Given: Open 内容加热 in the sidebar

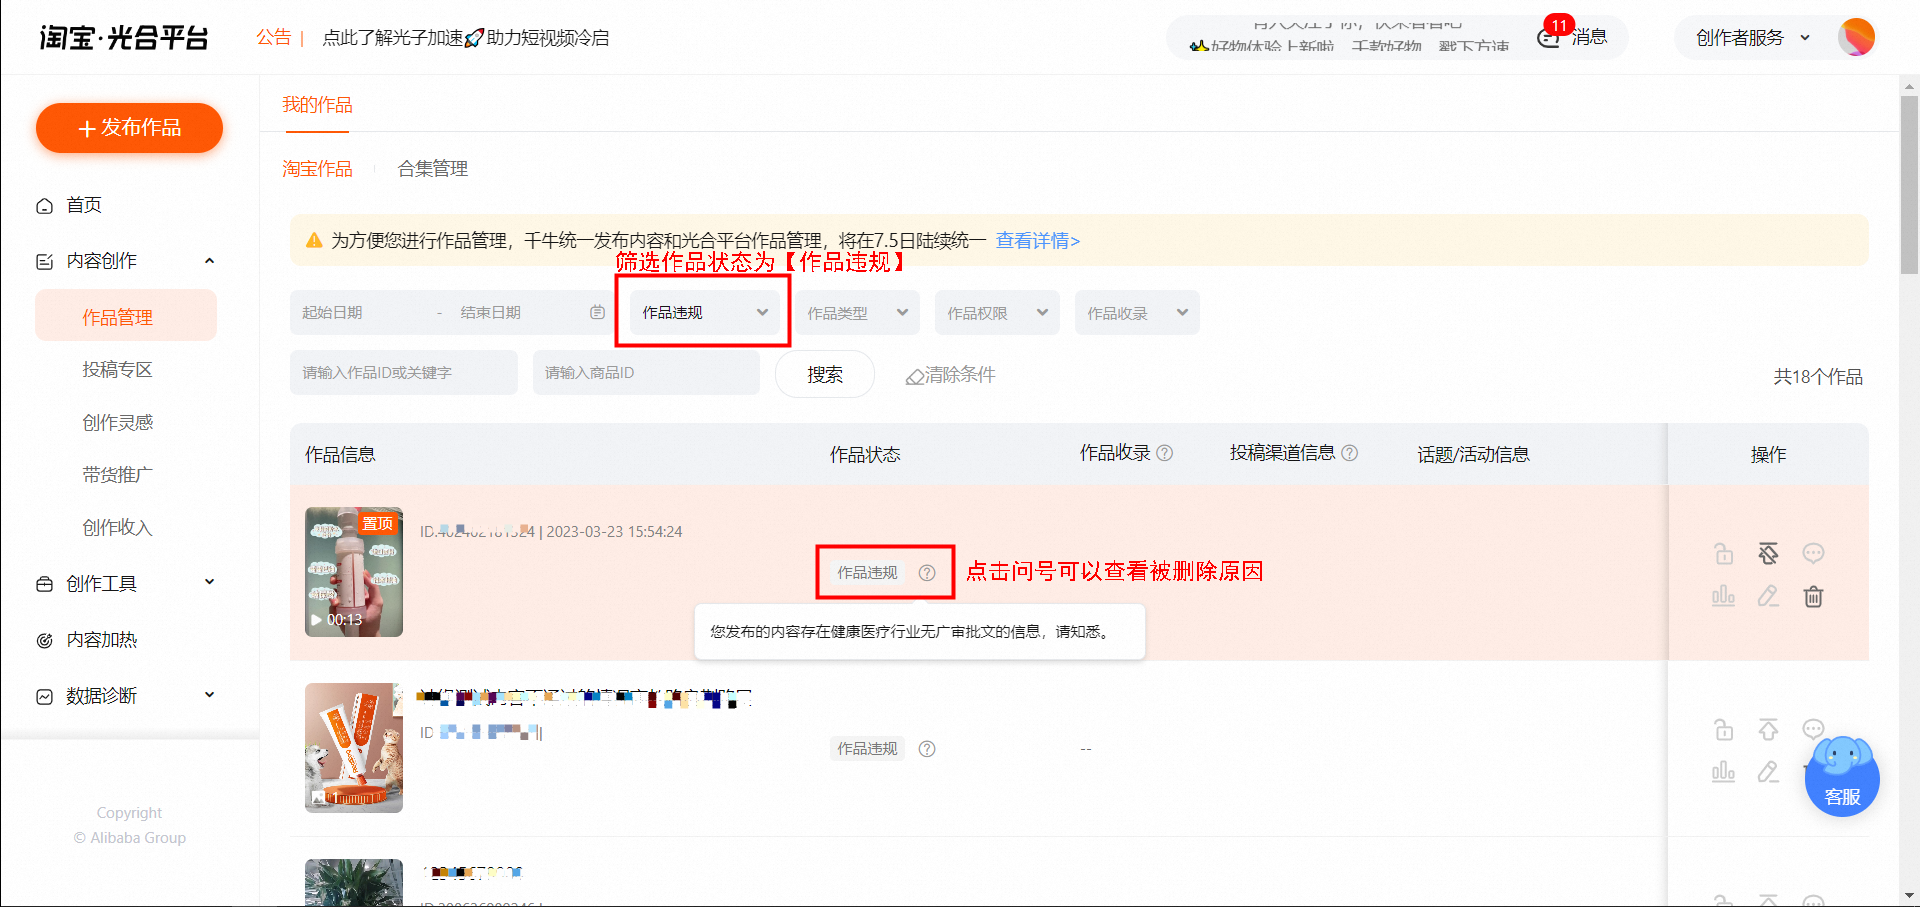Looking at the screenshot, I should click(101, 640).
